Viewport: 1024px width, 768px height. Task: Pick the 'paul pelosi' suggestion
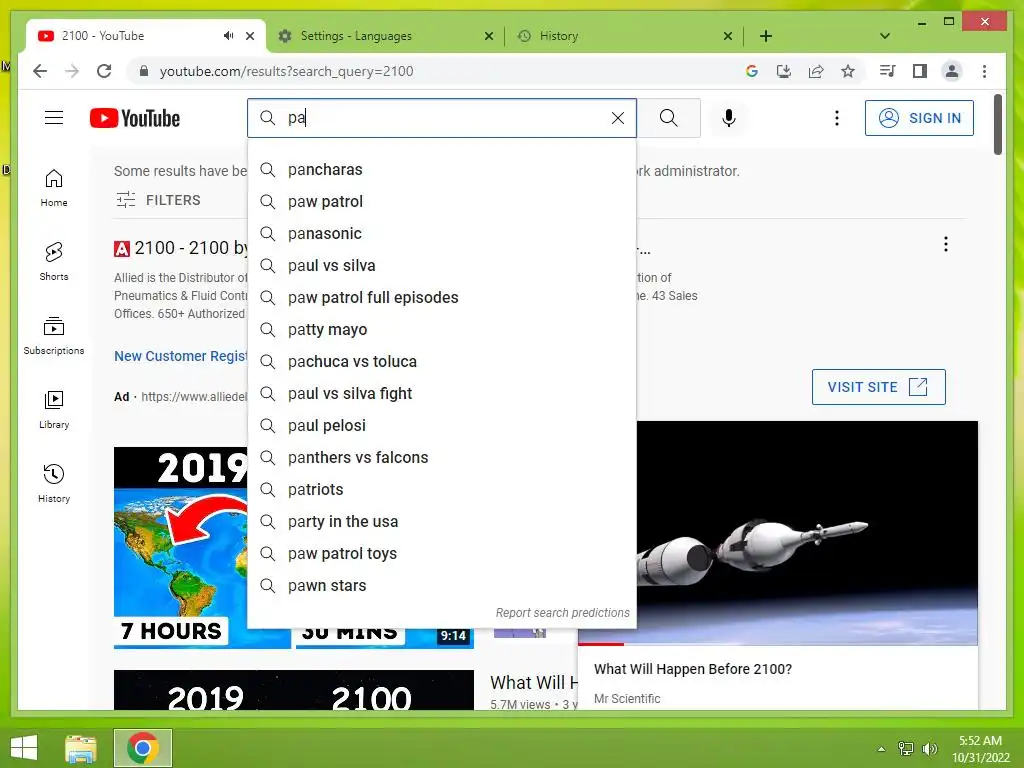pos(442,426)
